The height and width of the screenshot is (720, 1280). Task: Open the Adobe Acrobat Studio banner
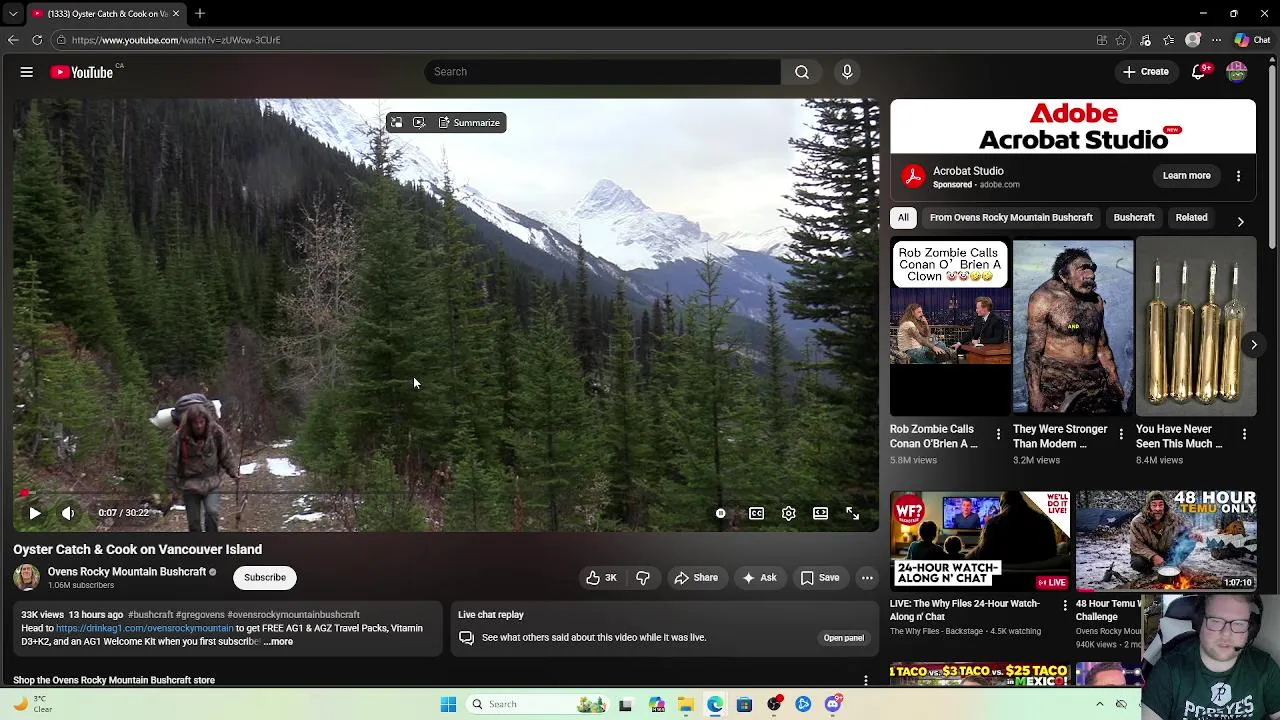pos(1073,127)
